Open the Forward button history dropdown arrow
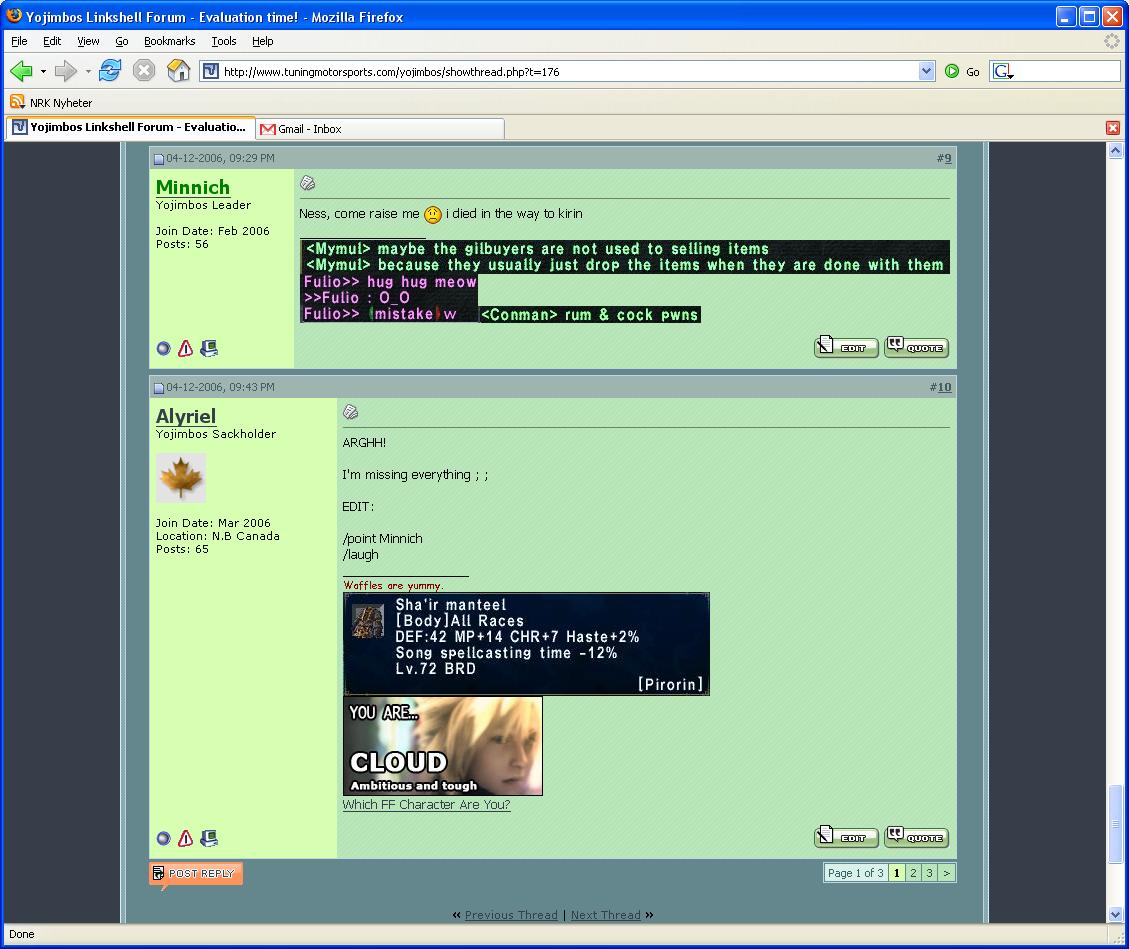This screenshot has height=949, width=1129. tap(88, 72)
